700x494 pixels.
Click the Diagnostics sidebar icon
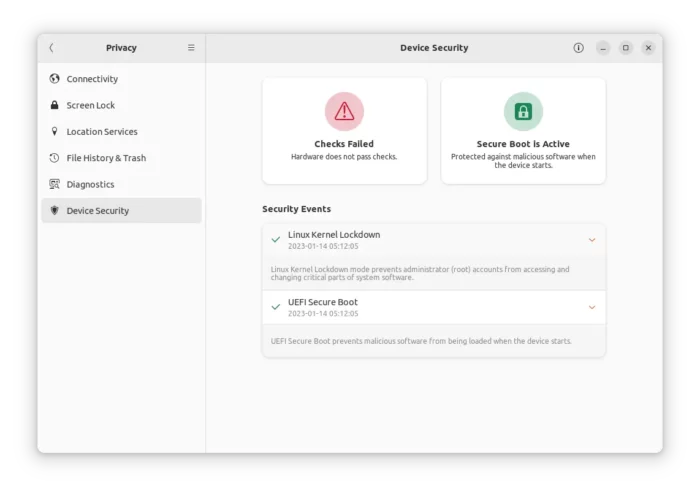(x=54, y=184)
